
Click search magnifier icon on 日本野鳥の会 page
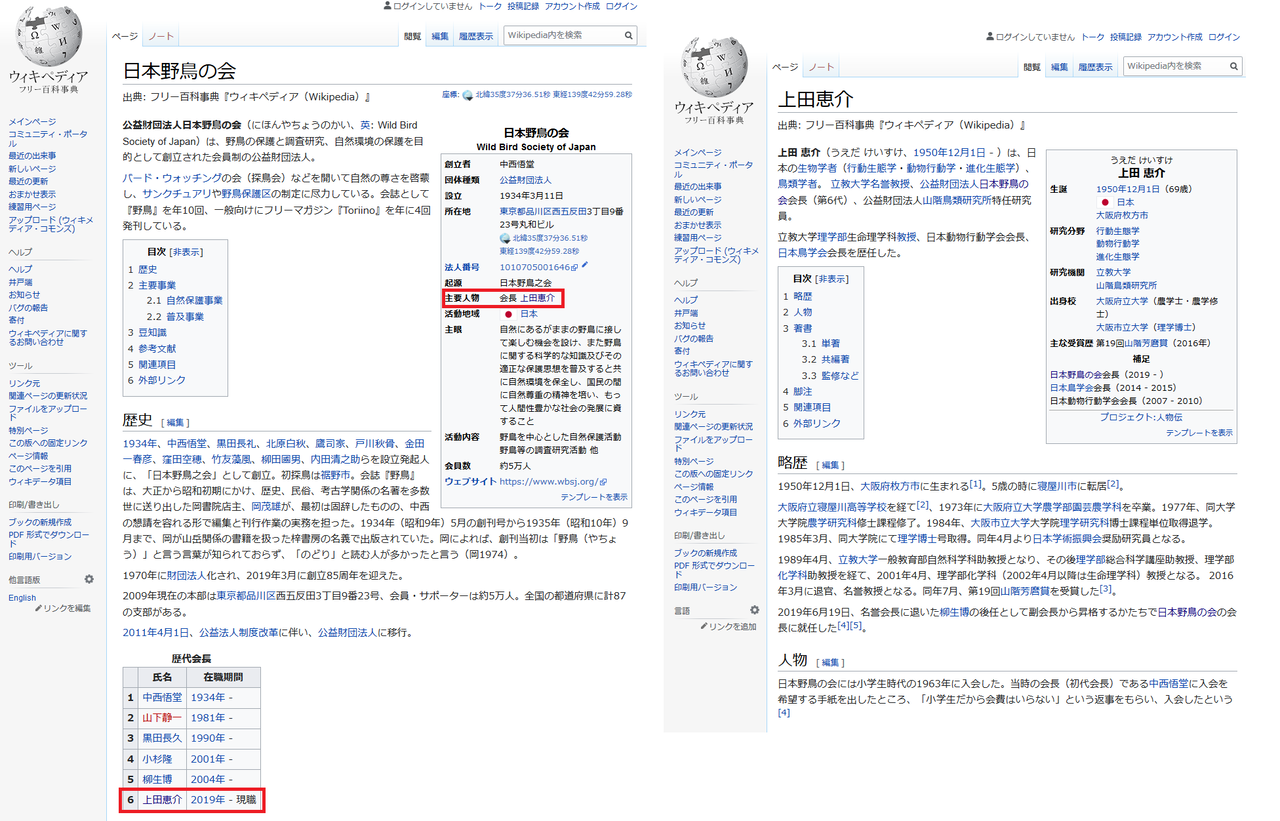629,35
